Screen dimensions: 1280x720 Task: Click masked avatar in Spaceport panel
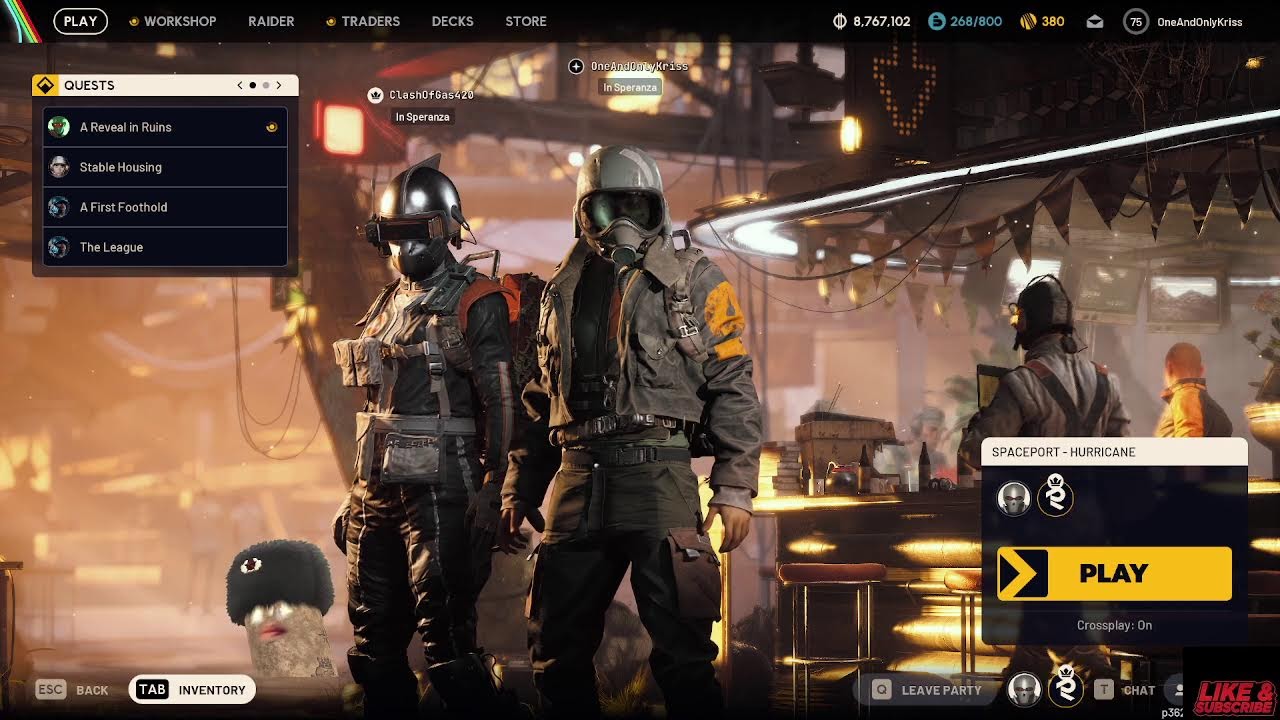click(1014, 498)
